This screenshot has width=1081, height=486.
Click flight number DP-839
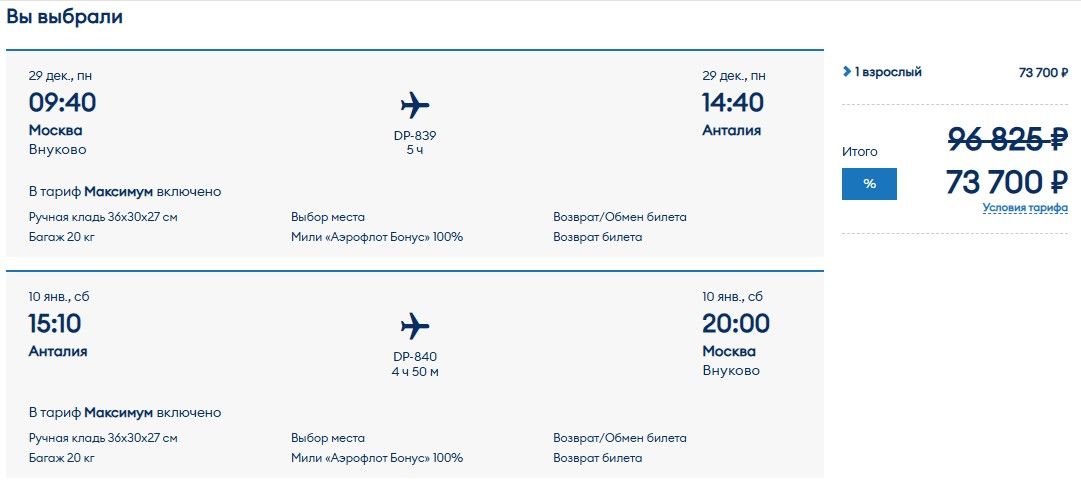415,136
